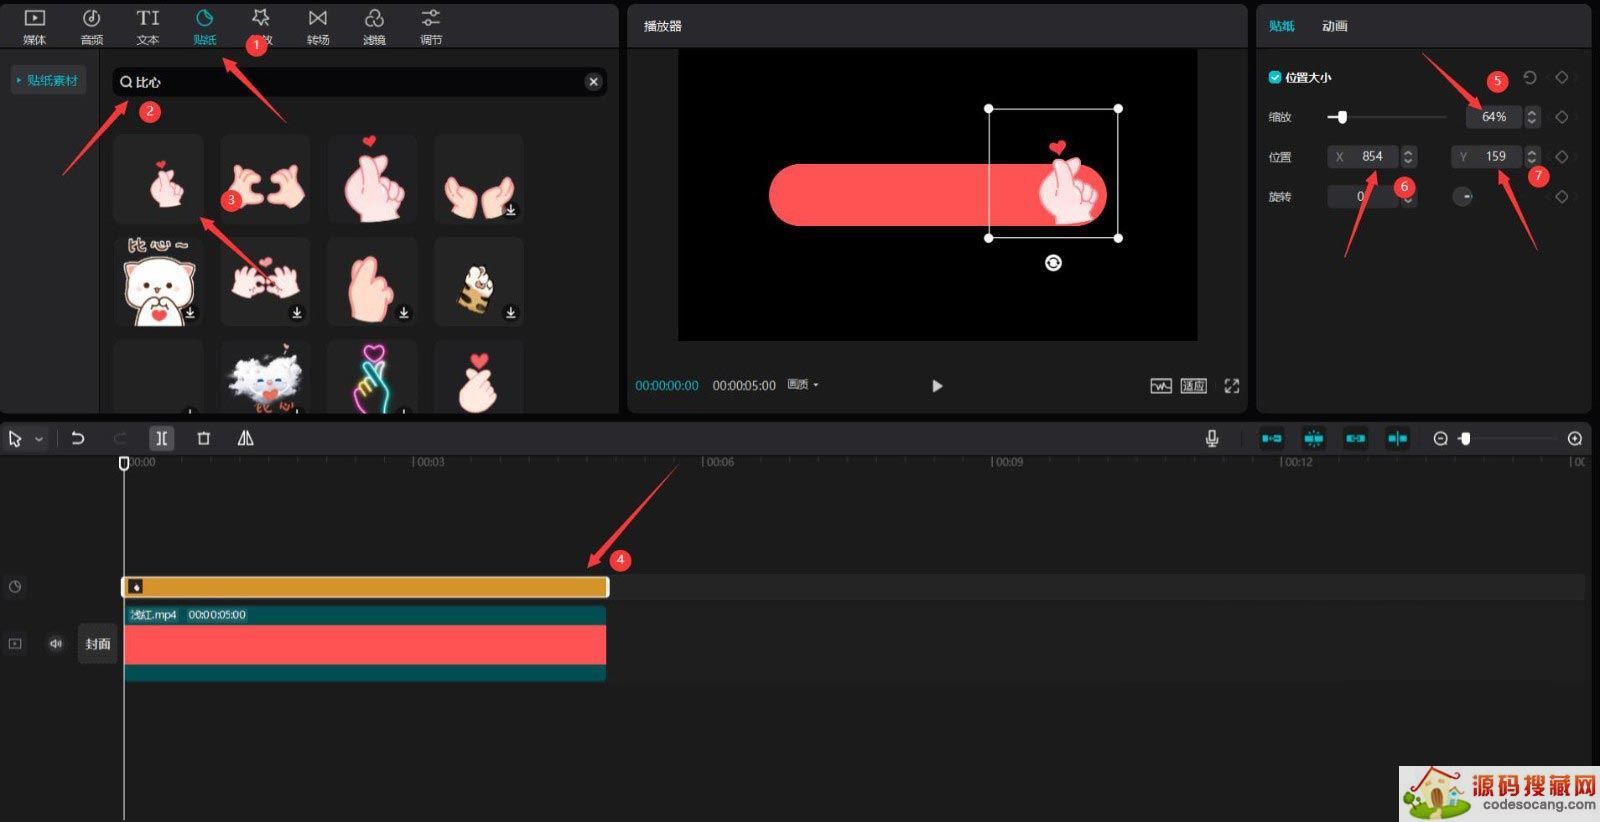Image resolution: width=1600 pixels, height=822 pixels.
Task: Undo the last action
Action: (78, 438)
